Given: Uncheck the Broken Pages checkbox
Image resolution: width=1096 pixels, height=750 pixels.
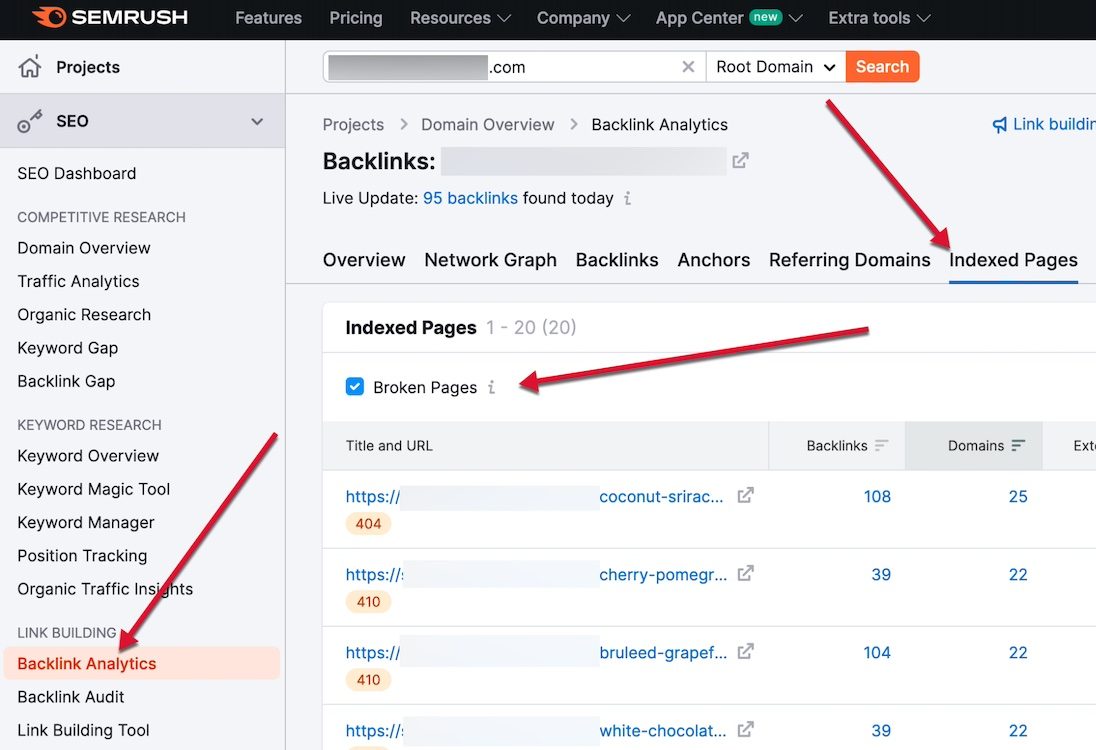Looking at the screenshot, I should click(x=355, y=387).
